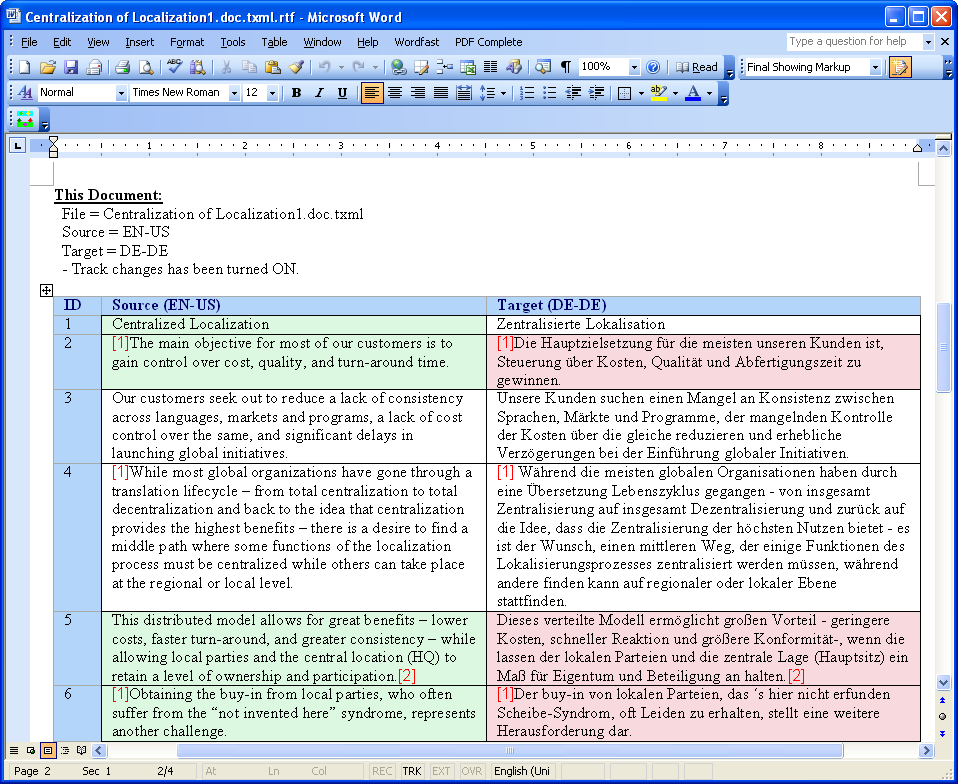Screen dimensions: 958x784
Task: Toggle Center alignment
Action: pos(395,93)
